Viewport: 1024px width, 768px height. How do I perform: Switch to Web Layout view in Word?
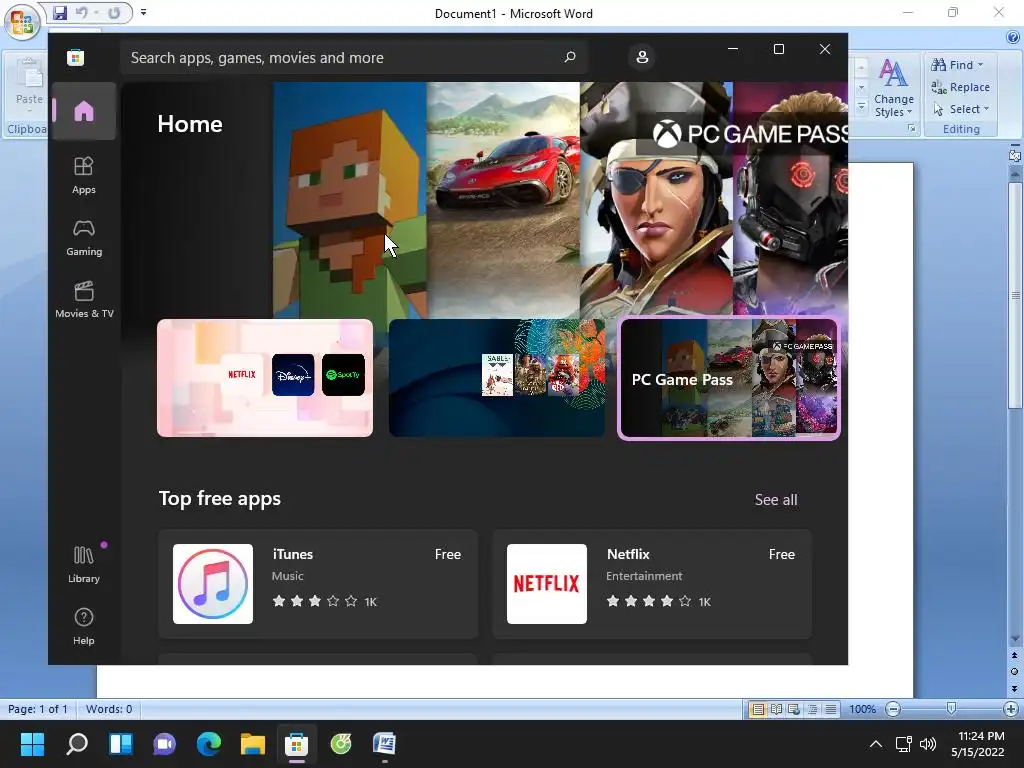(794, 709)
